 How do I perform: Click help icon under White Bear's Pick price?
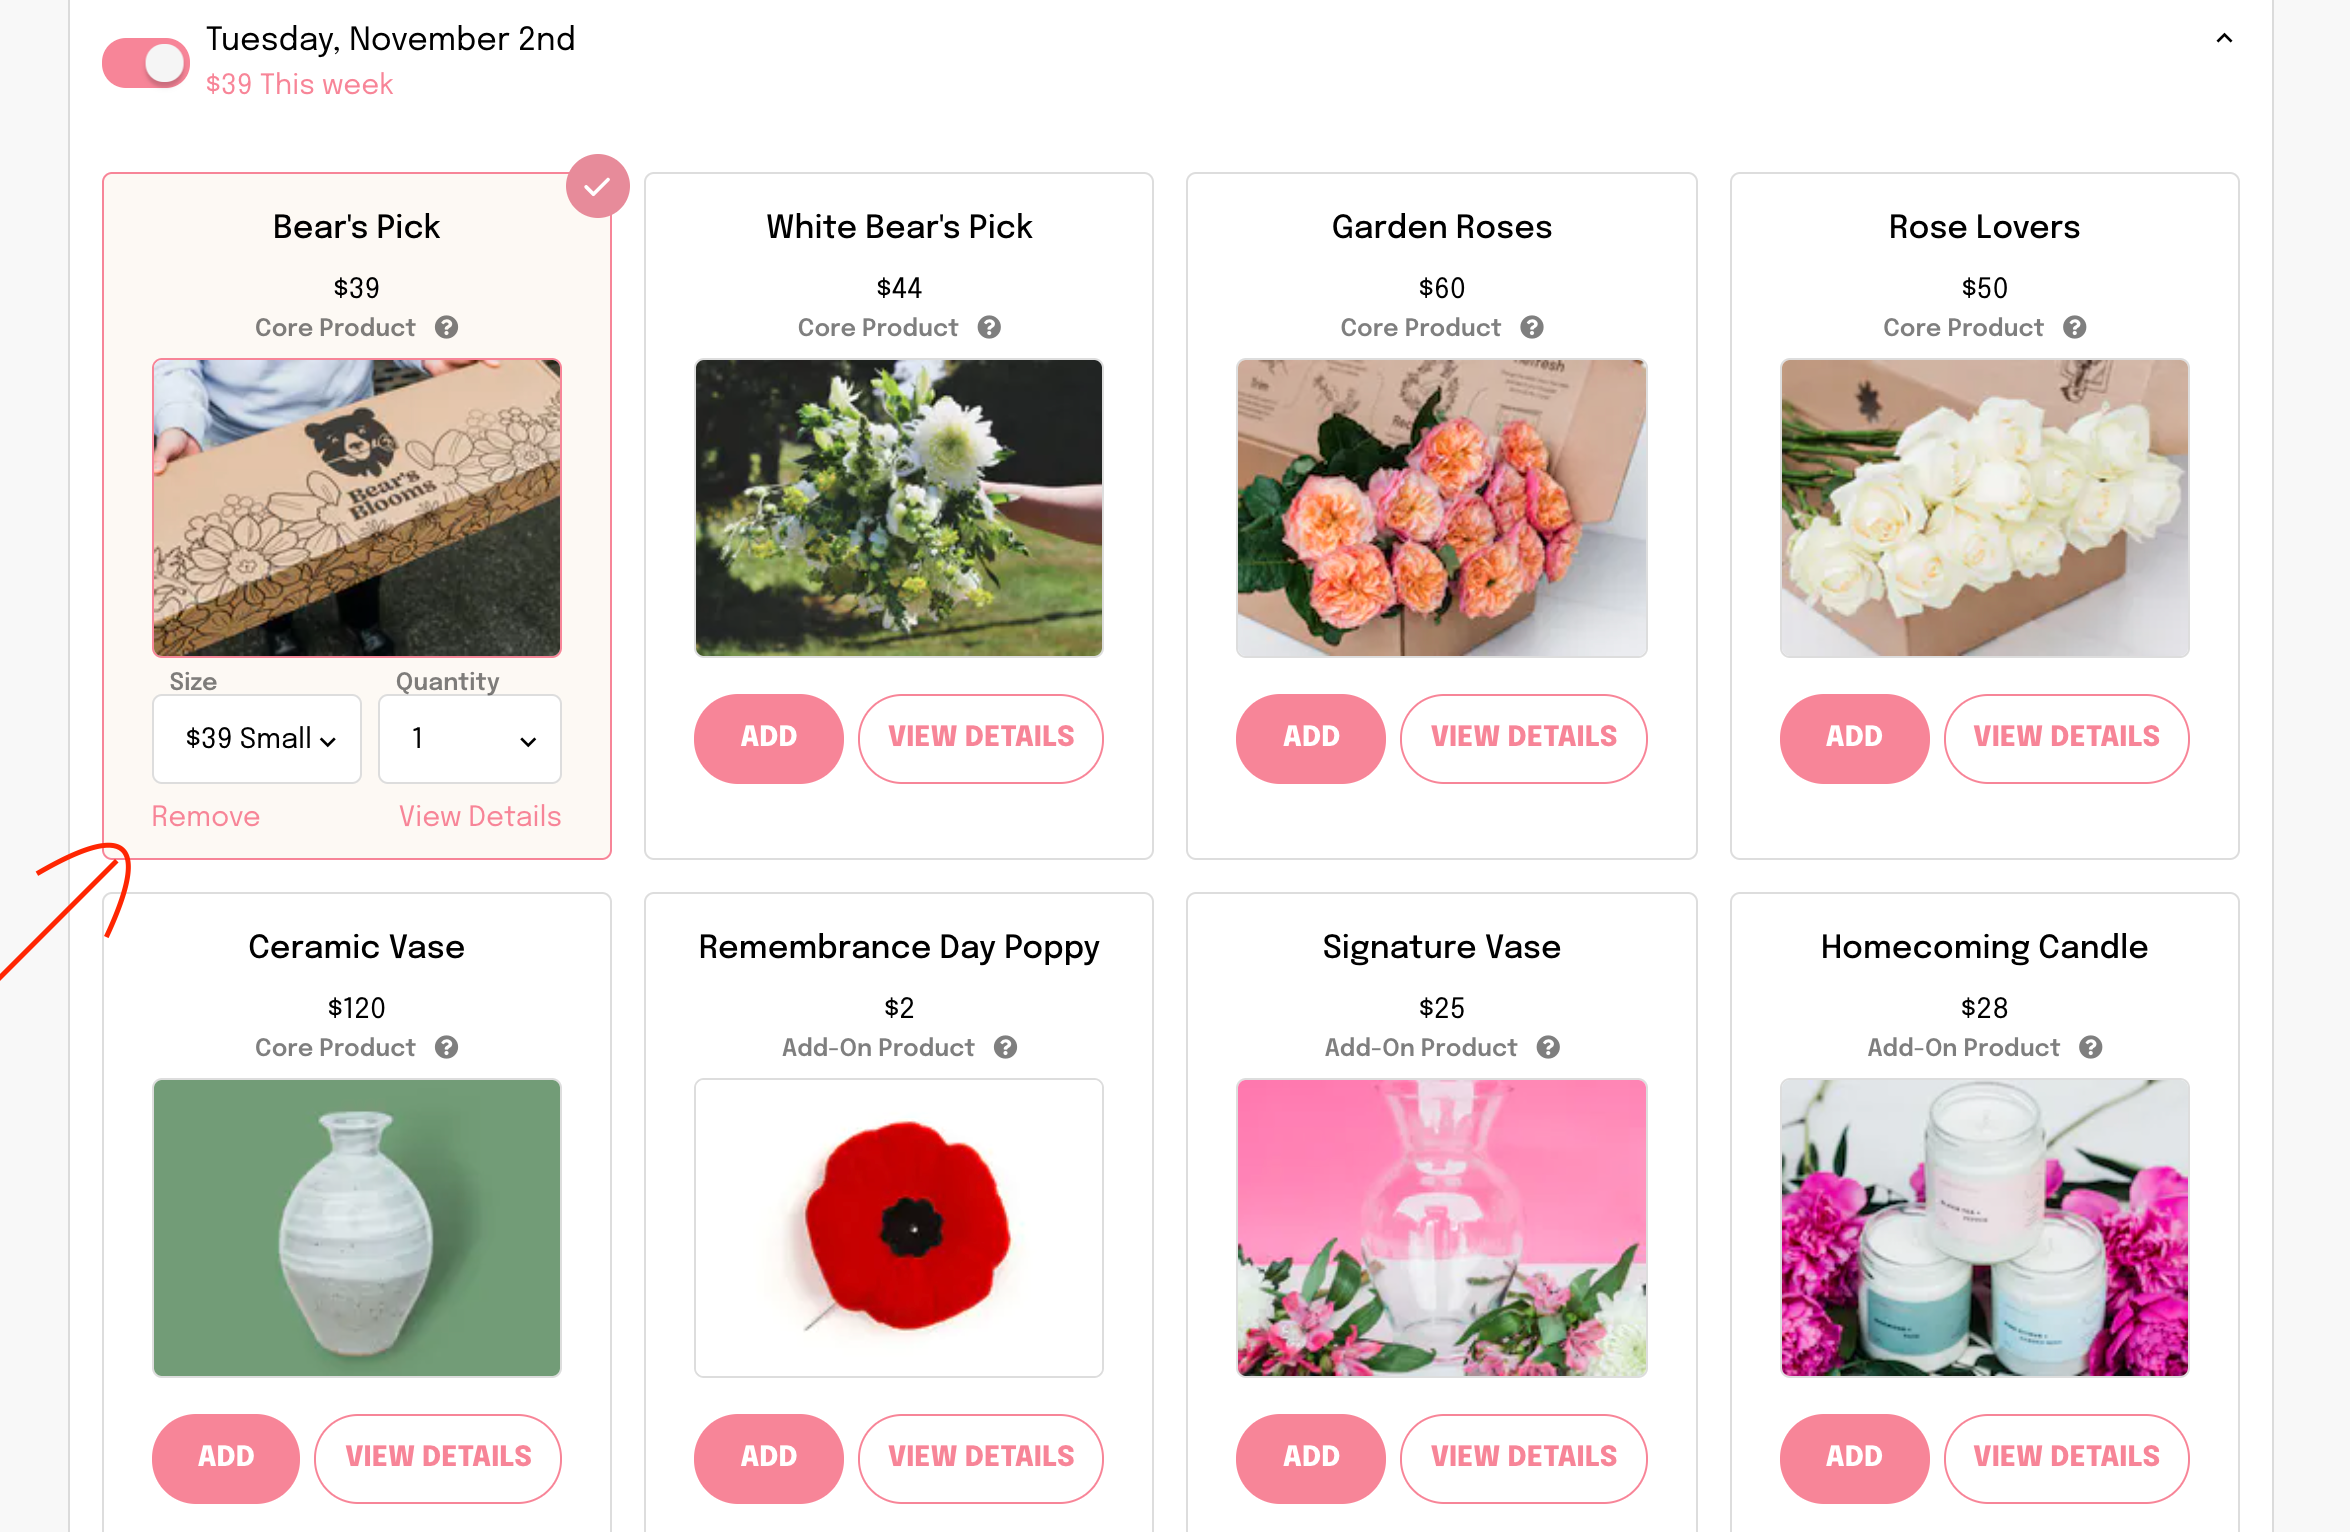pos(989,327)
